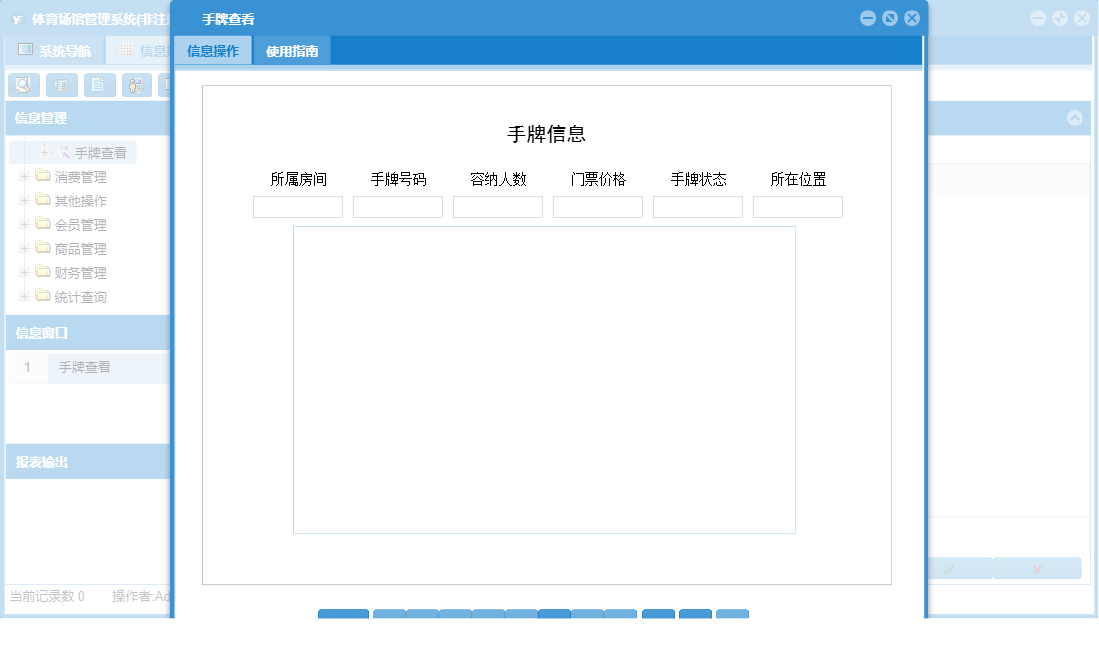Click the green checkmark confirm icon
The height and width of the screenshot is (655, 1099).
pos(948,568)
